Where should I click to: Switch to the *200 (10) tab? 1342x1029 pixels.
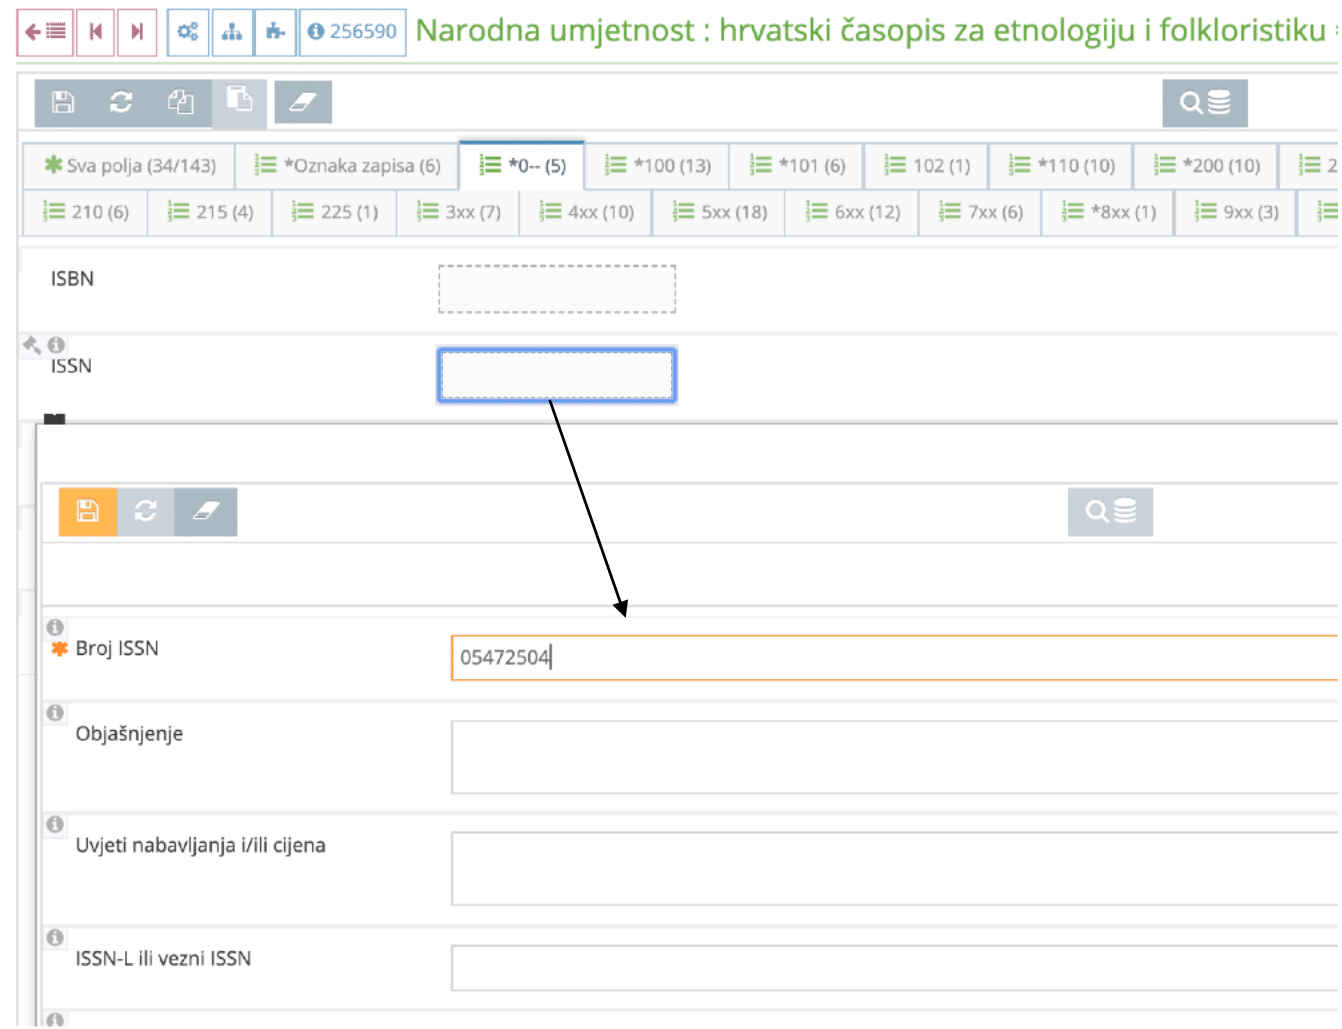[1207, 166]
